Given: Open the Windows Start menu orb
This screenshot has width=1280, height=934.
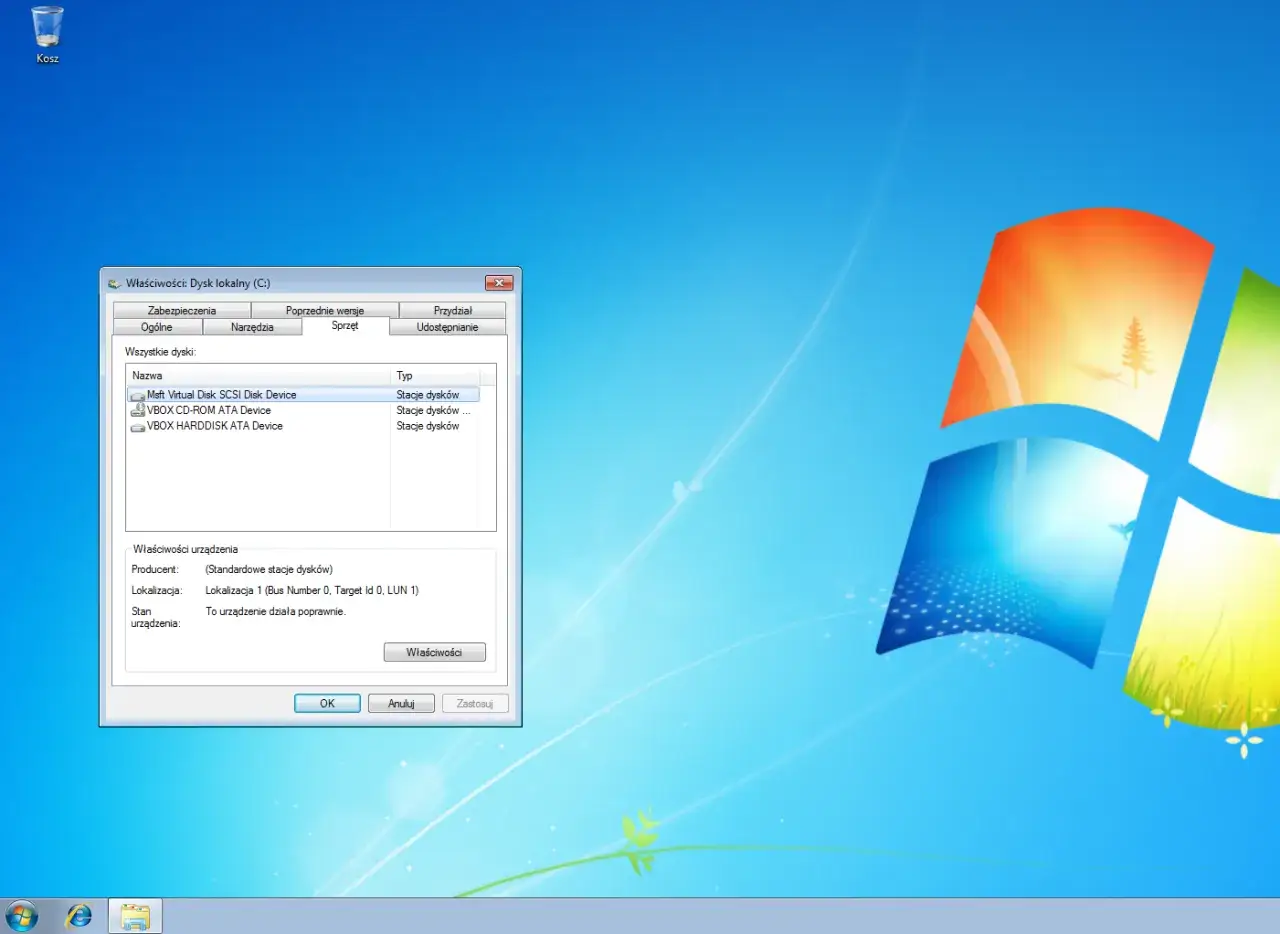Looking at the screenshot, I should pos(21,915).
